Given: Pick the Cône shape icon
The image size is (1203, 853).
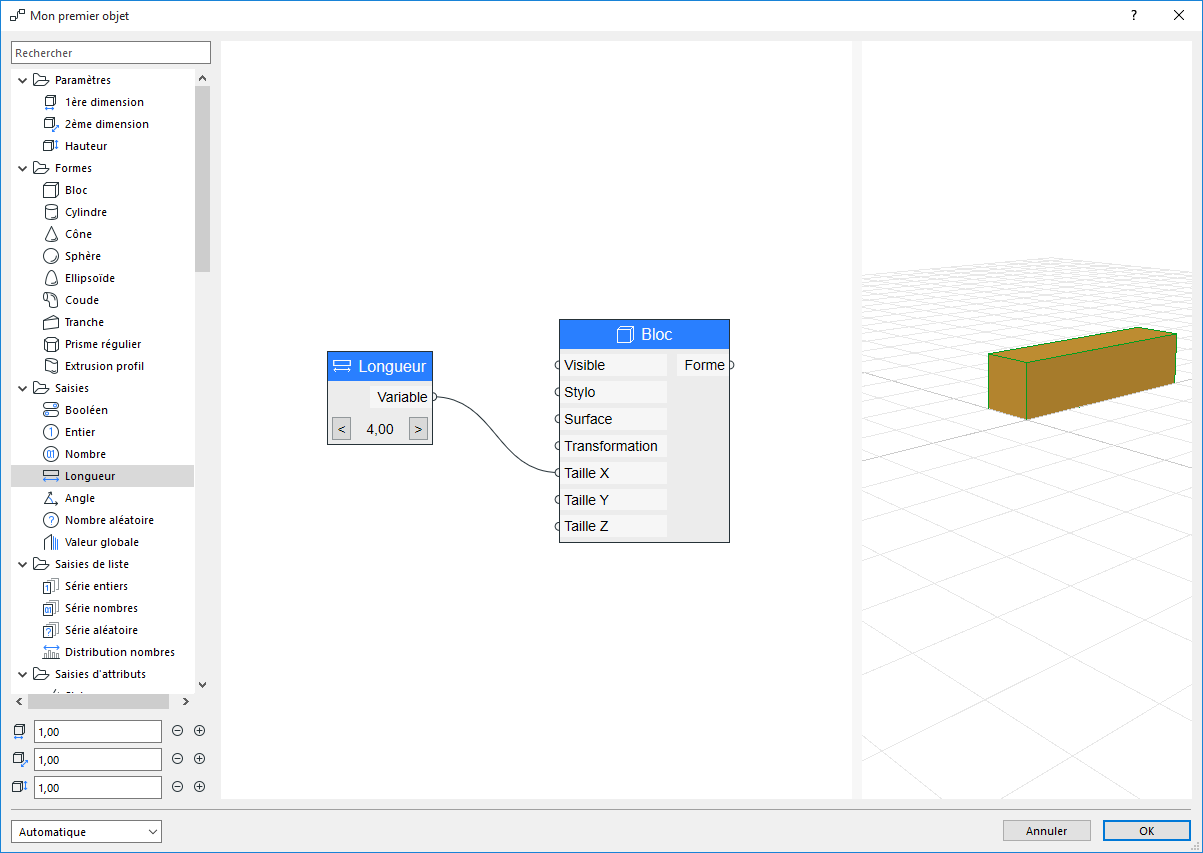Looking at the screenshot, I should (x=51, y=234).
